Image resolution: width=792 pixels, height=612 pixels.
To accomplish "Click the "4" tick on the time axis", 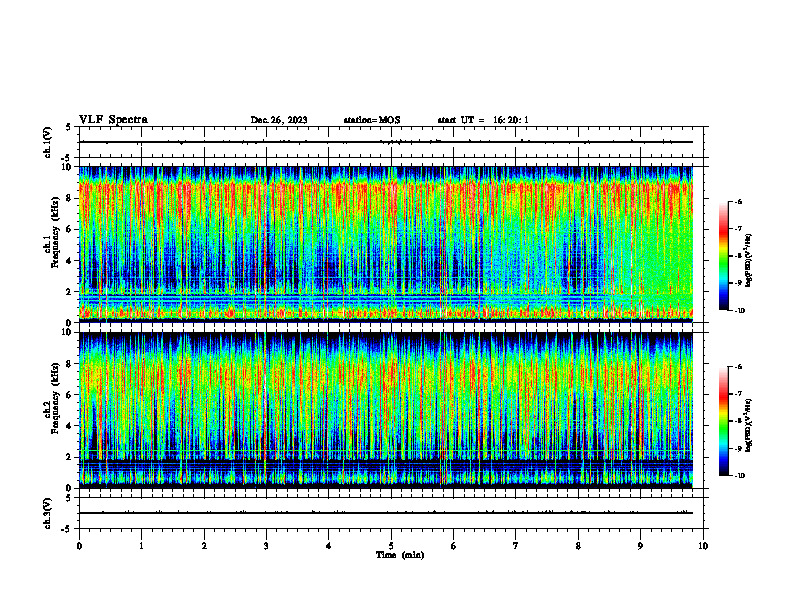I will pyautogui.click(x=329, y=546).
